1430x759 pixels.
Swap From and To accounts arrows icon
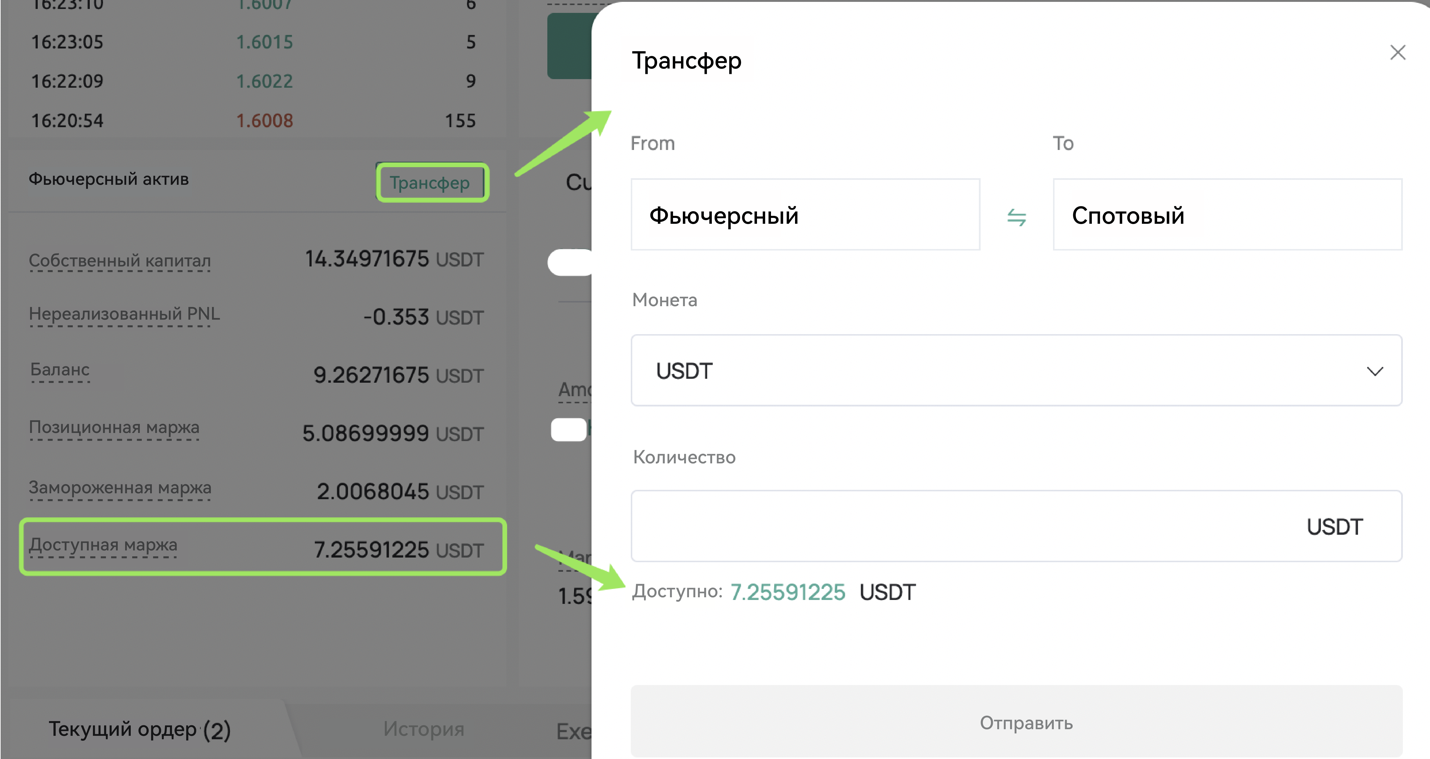tap(1016, 217)
